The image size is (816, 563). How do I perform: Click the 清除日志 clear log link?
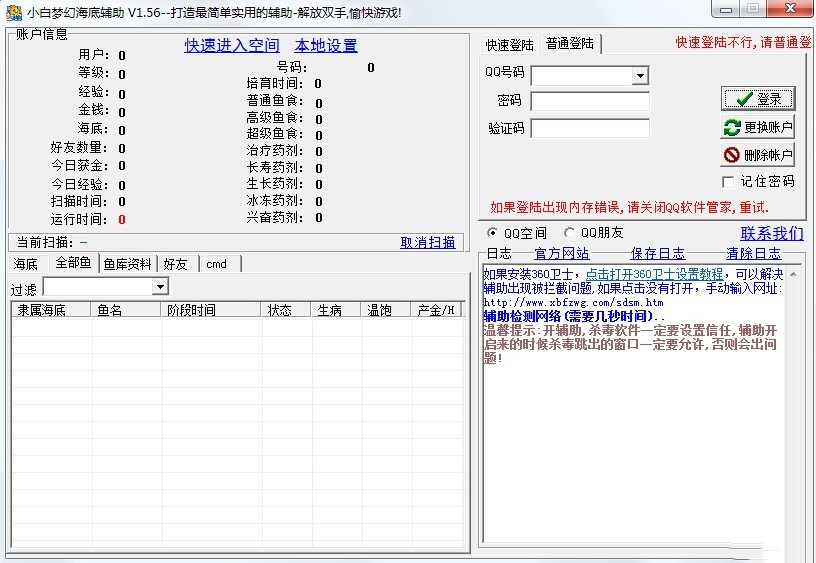(x=754, y=253)
